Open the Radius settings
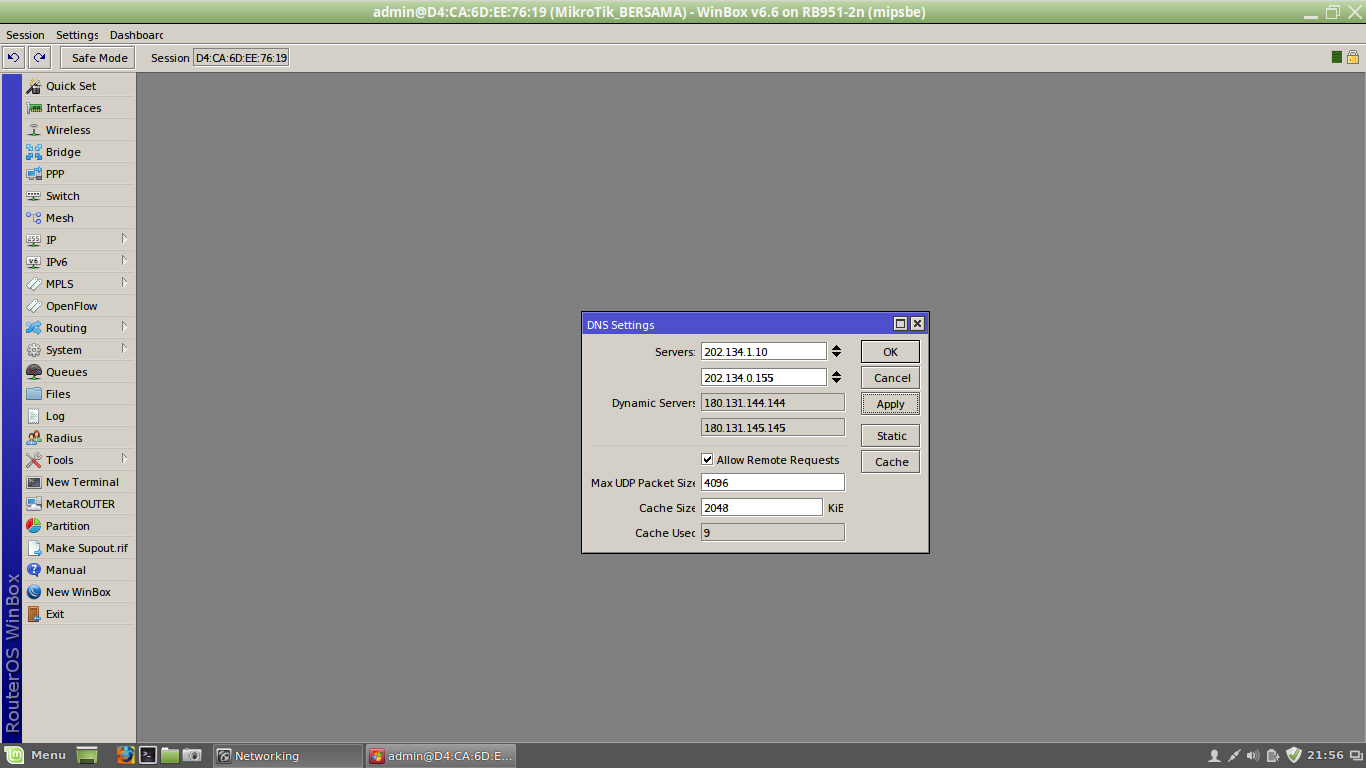The width and height of the screenshot is (1366, 768). [79, 438]
